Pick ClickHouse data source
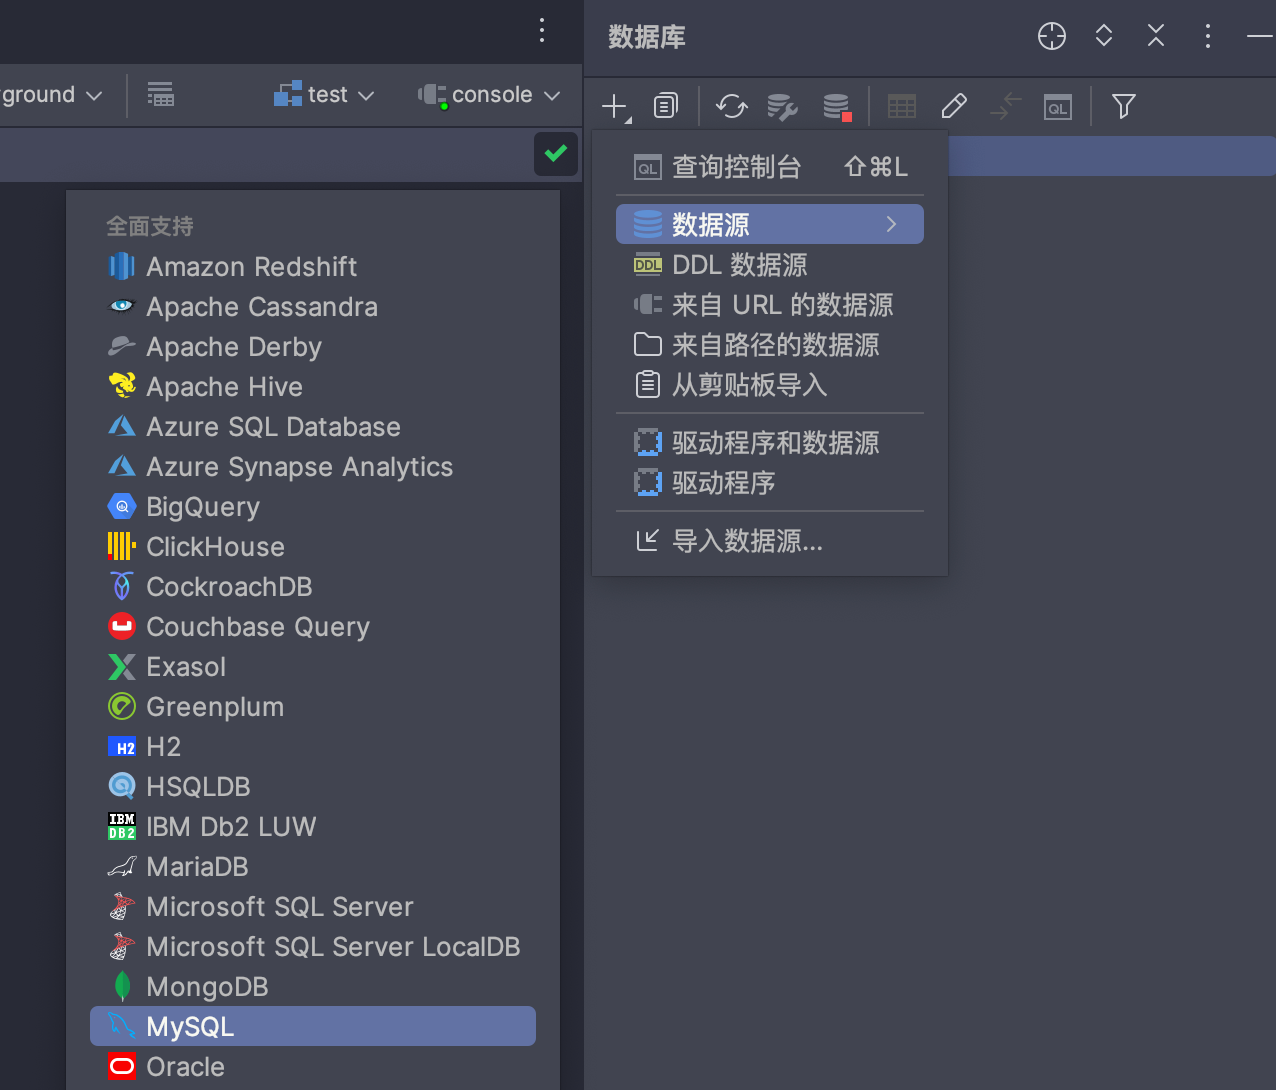 (x=313, y=546)
